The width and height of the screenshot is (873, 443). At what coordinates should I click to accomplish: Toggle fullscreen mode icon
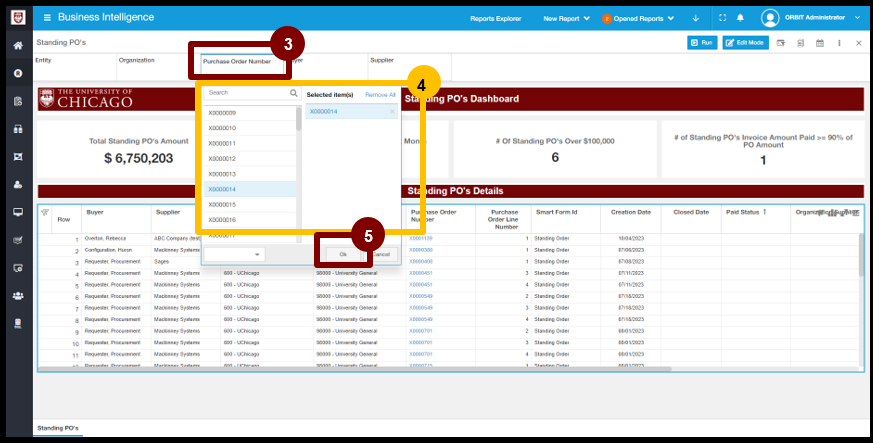(723, 18)
